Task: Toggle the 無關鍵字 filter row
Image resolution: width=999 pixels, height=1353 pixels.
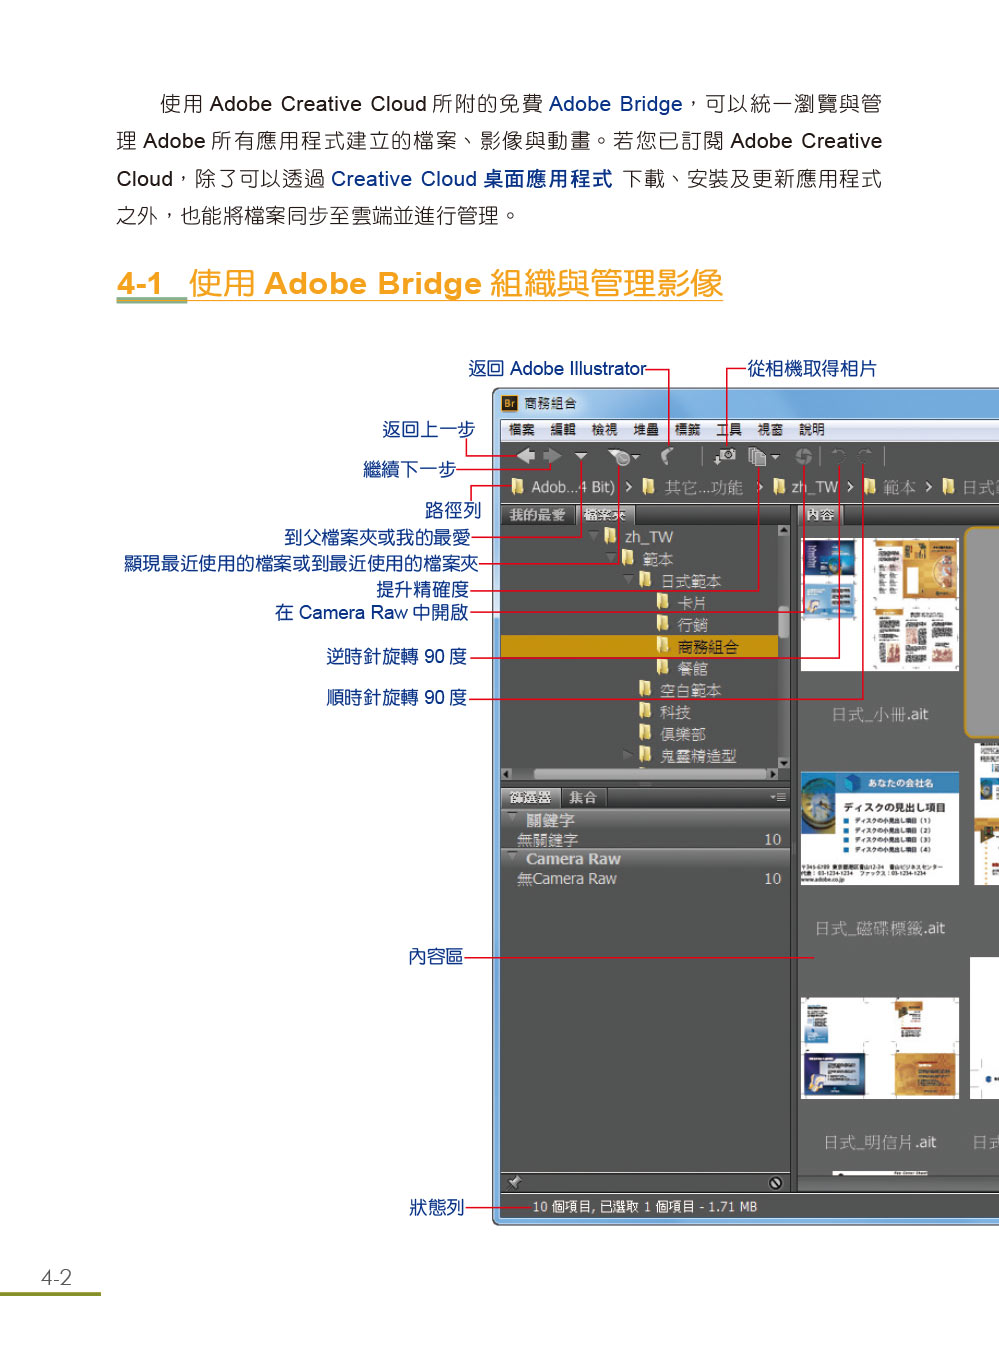Action: pyautogui.click(x=645, y=840)
